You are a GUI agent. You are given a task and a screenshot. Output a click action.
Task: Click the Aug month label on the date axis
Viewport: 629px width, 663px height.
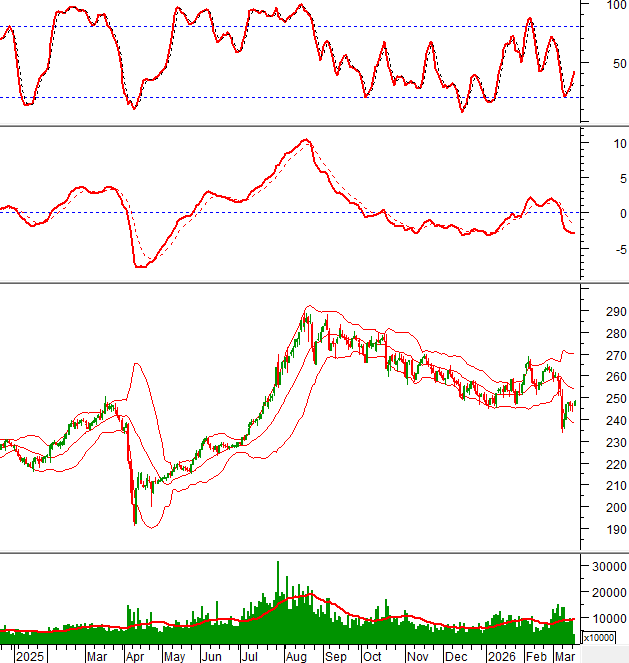[x=296, y=656]
